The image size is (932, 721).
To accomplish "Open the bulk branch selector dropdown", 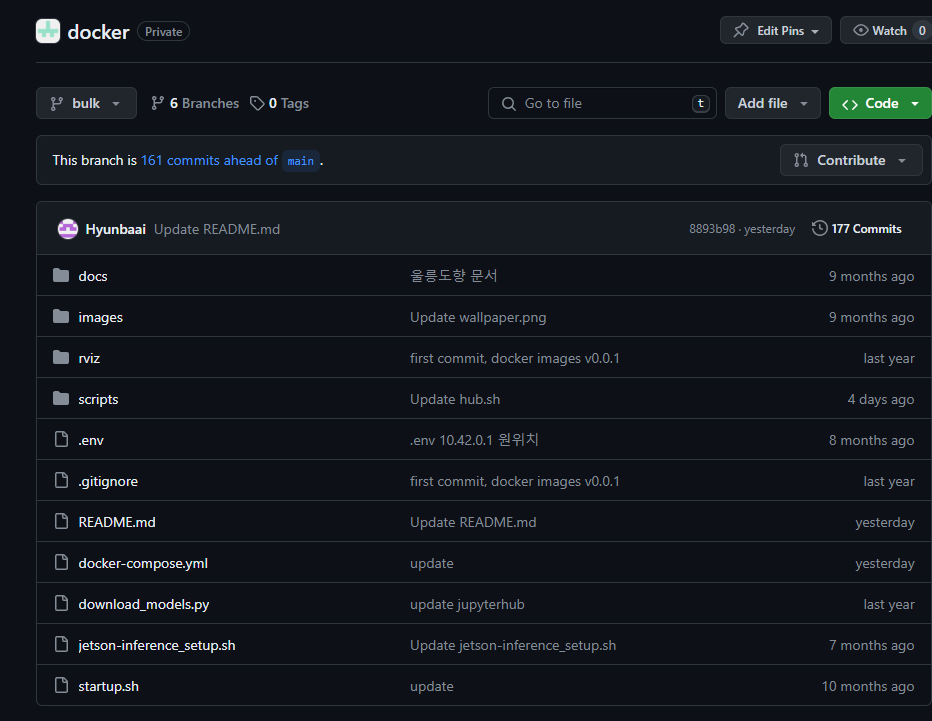I will coord(86,103).
